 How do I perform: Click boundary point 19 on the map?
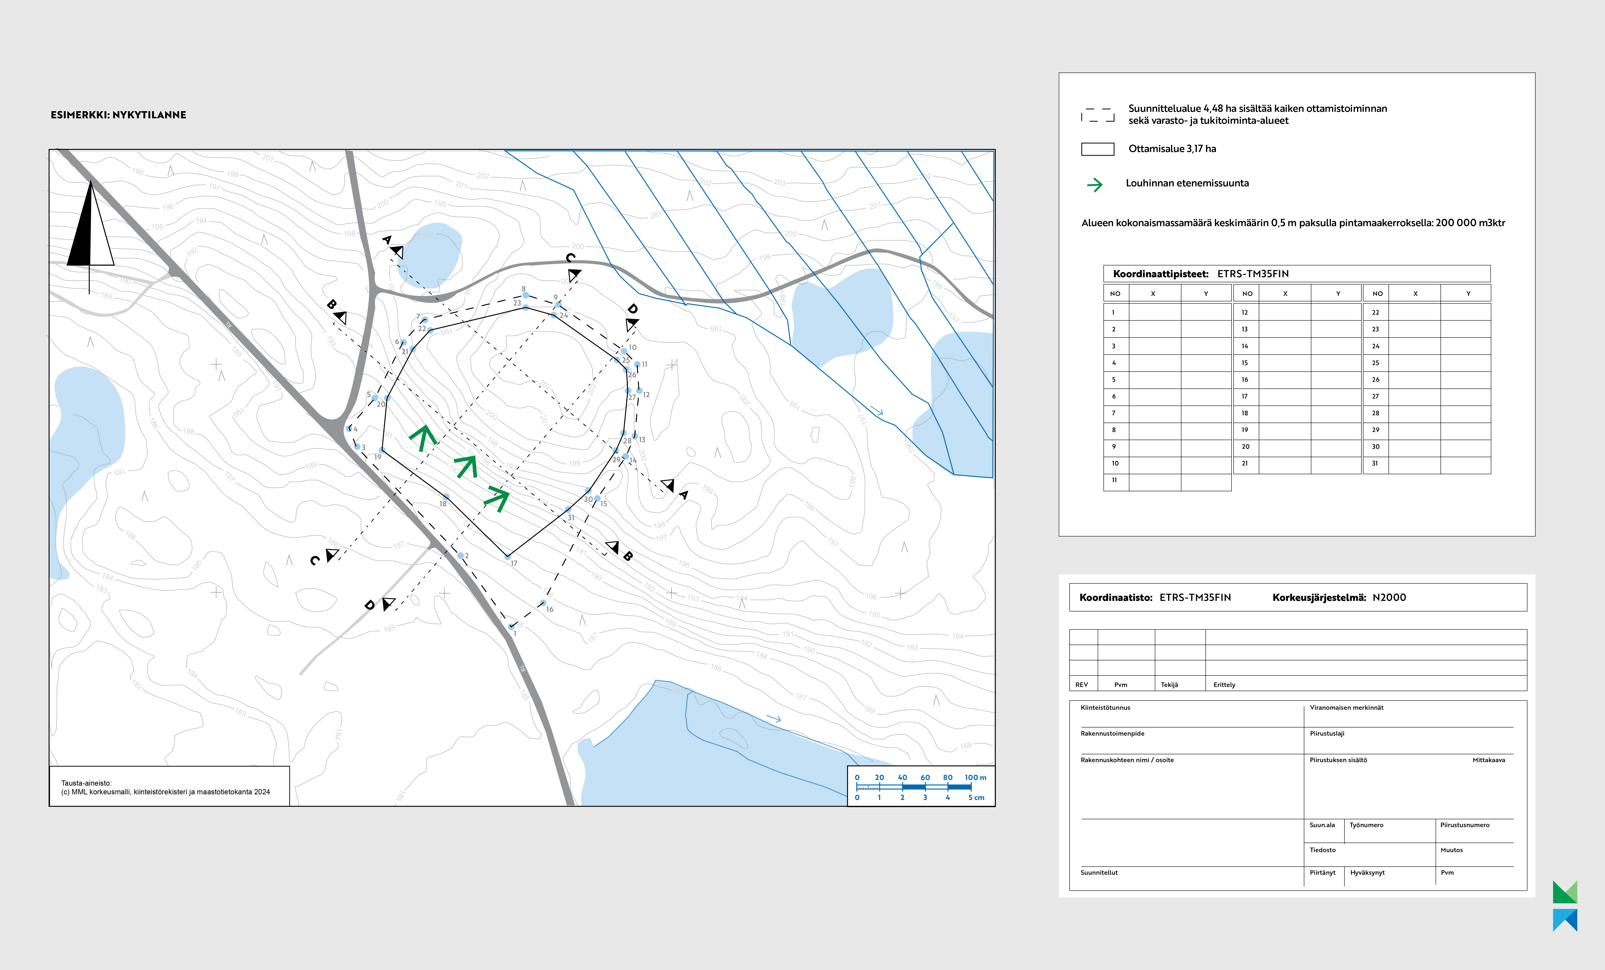pos(382,451)
